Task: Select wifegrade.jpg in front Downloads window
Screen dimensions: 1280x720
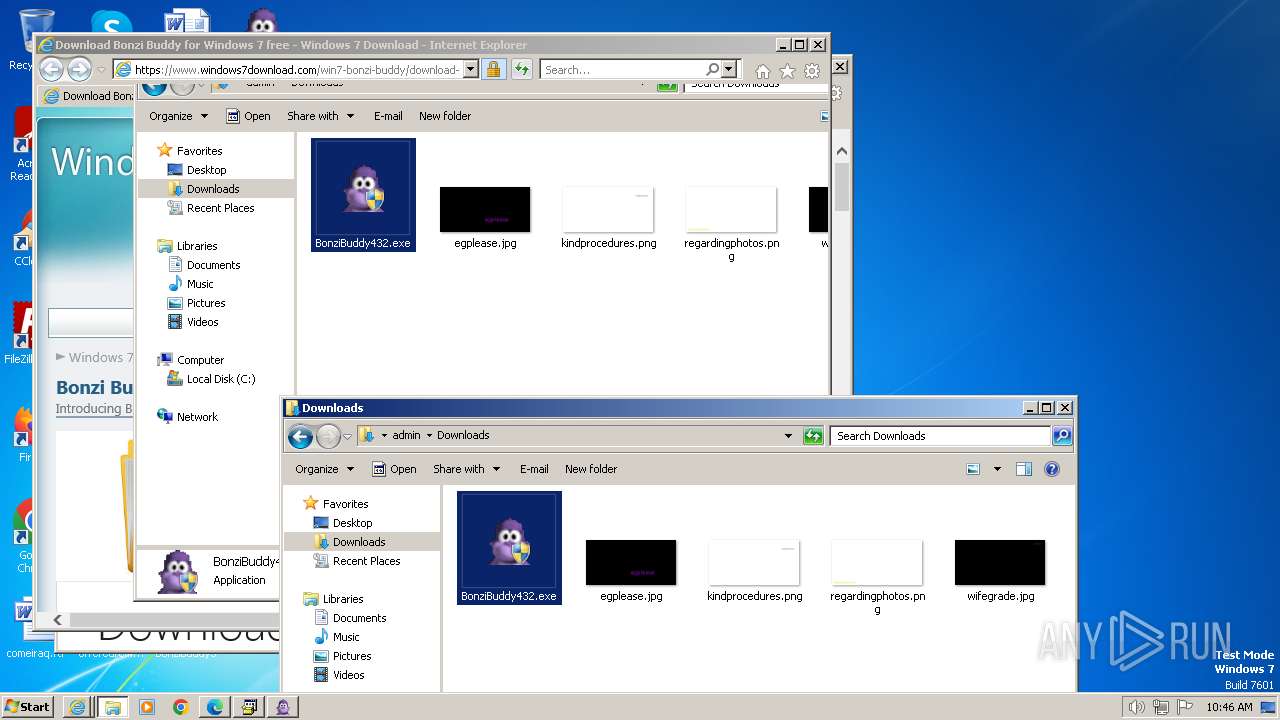Action: (x=1000, y=570)
